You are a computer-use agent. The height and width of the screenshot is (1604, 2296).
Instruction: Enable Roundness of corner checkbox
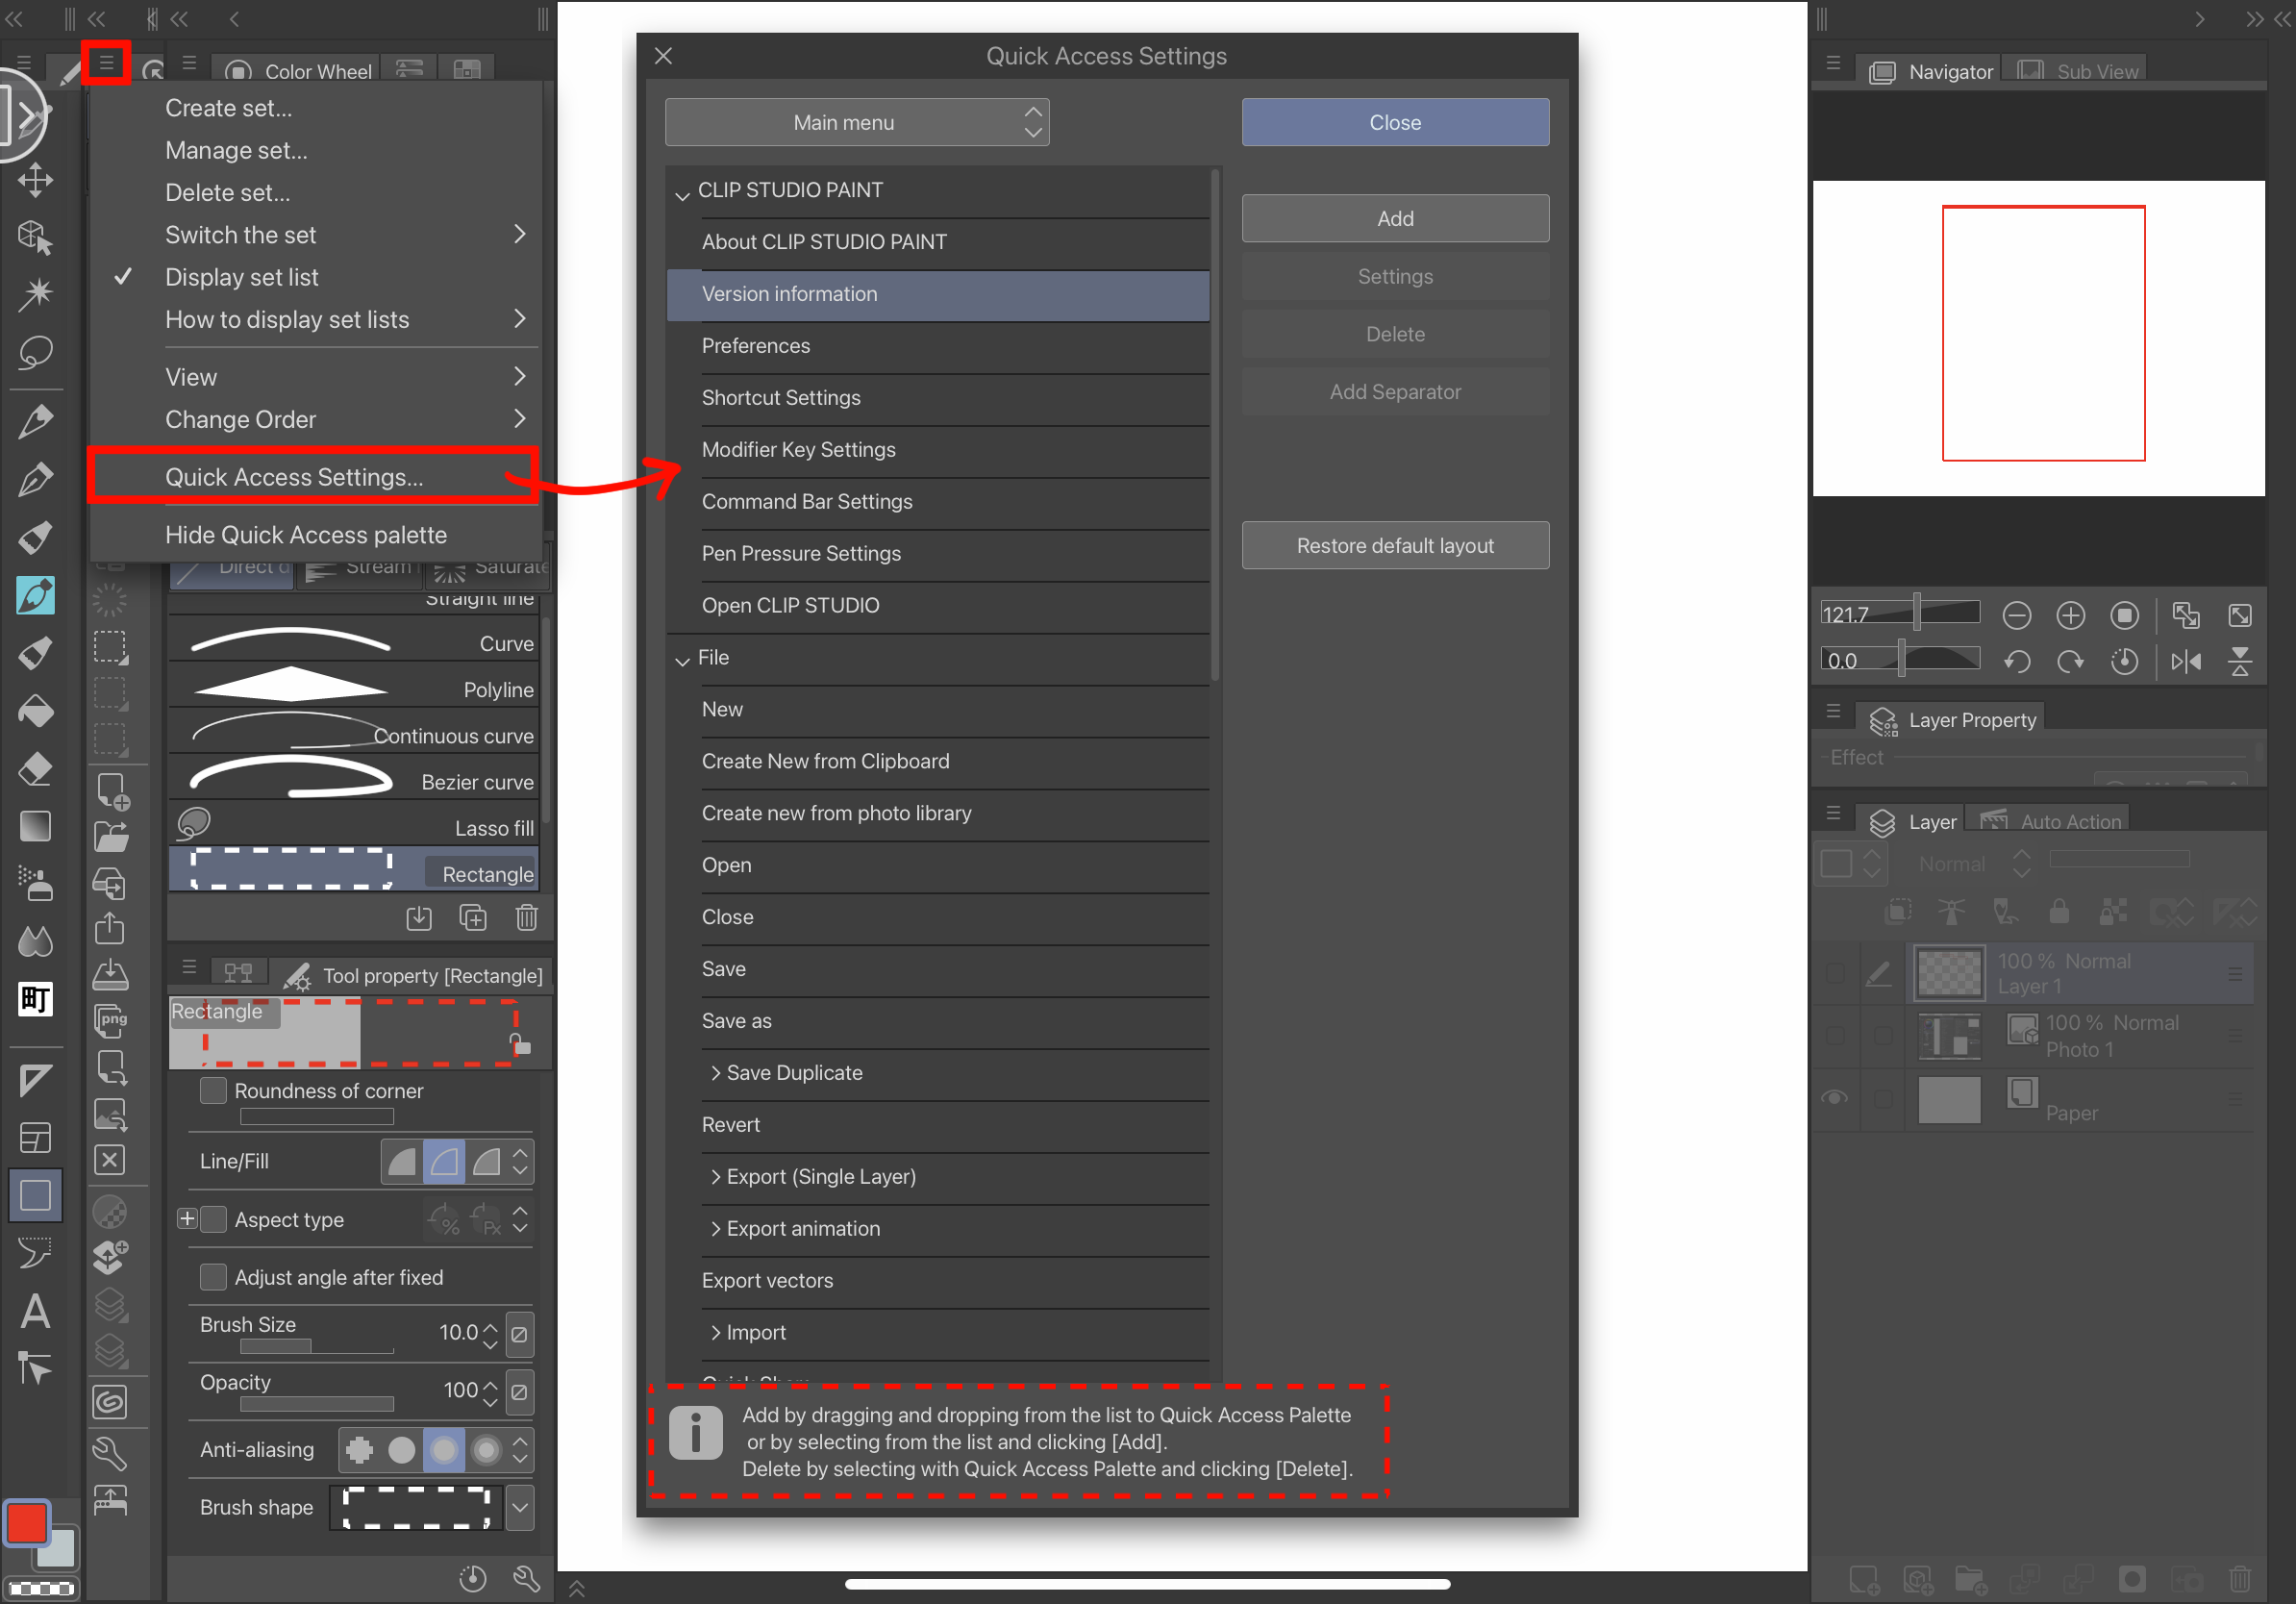[213, 1090]
